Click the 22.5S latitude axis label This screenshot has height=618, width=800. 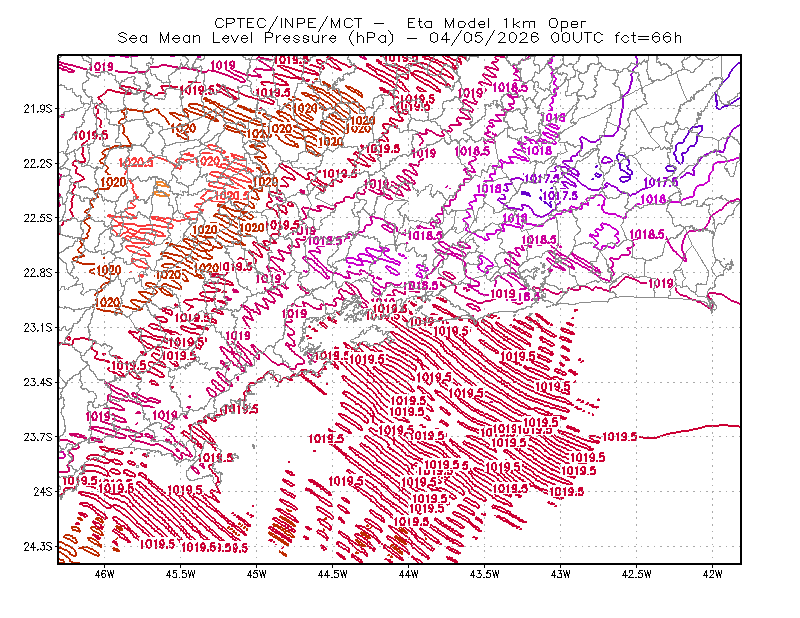coord(38,218)
